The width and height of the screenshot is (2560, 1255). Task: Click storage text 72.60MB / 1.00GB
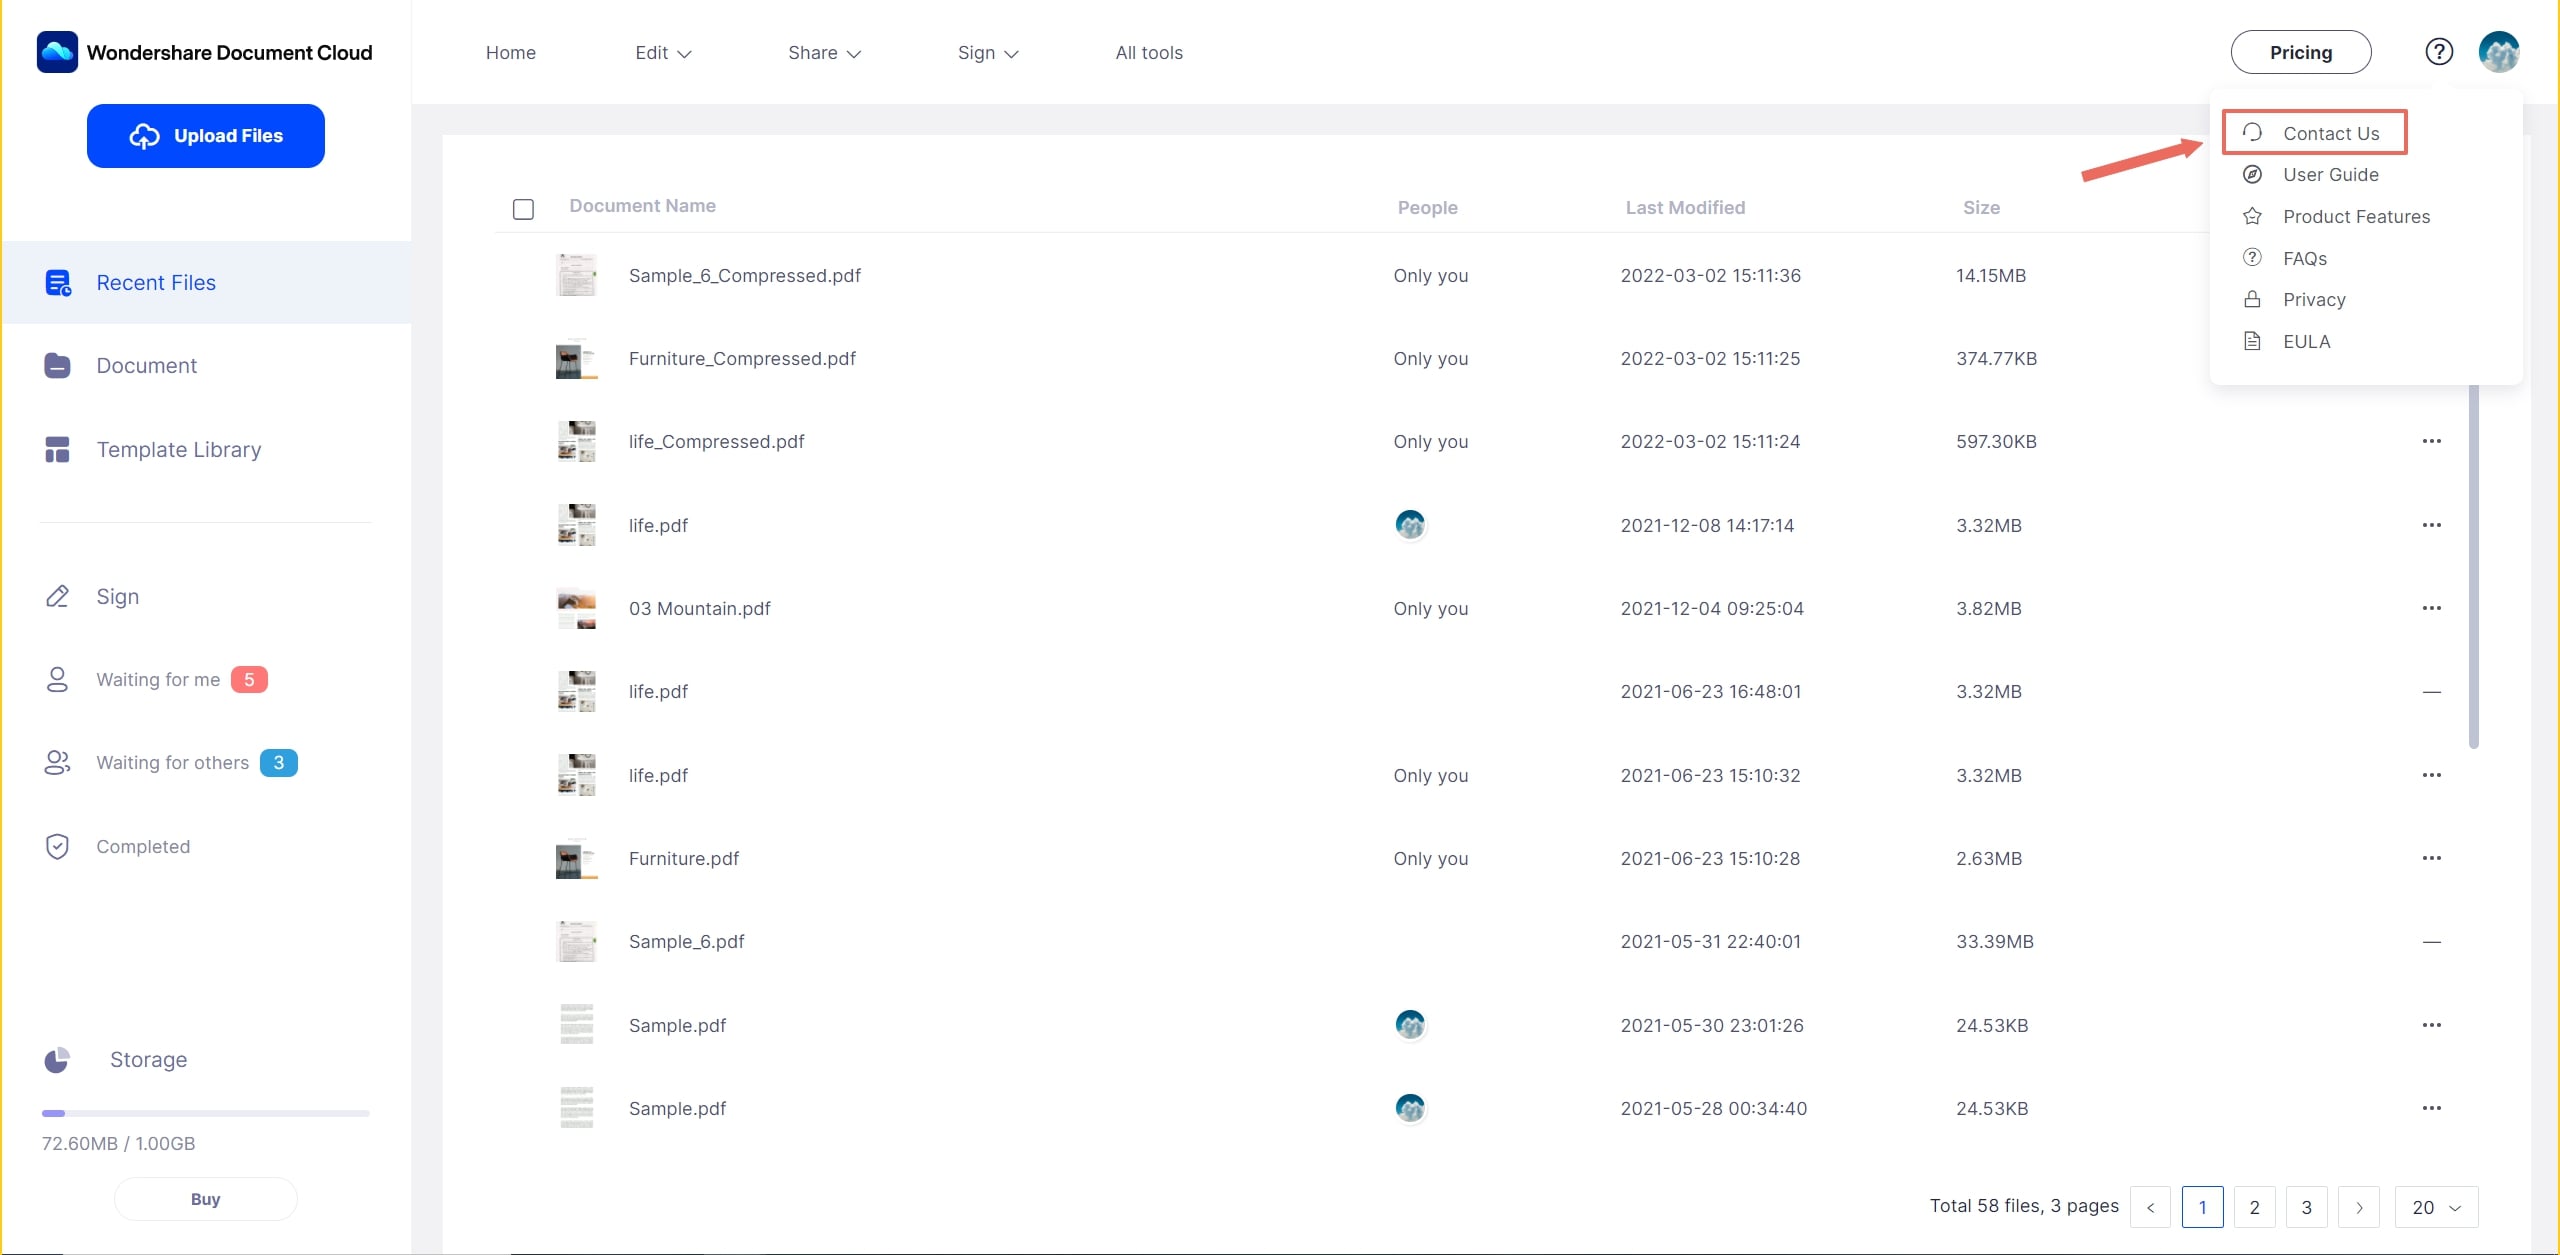pyautogui.click(x=119, y=1144)
